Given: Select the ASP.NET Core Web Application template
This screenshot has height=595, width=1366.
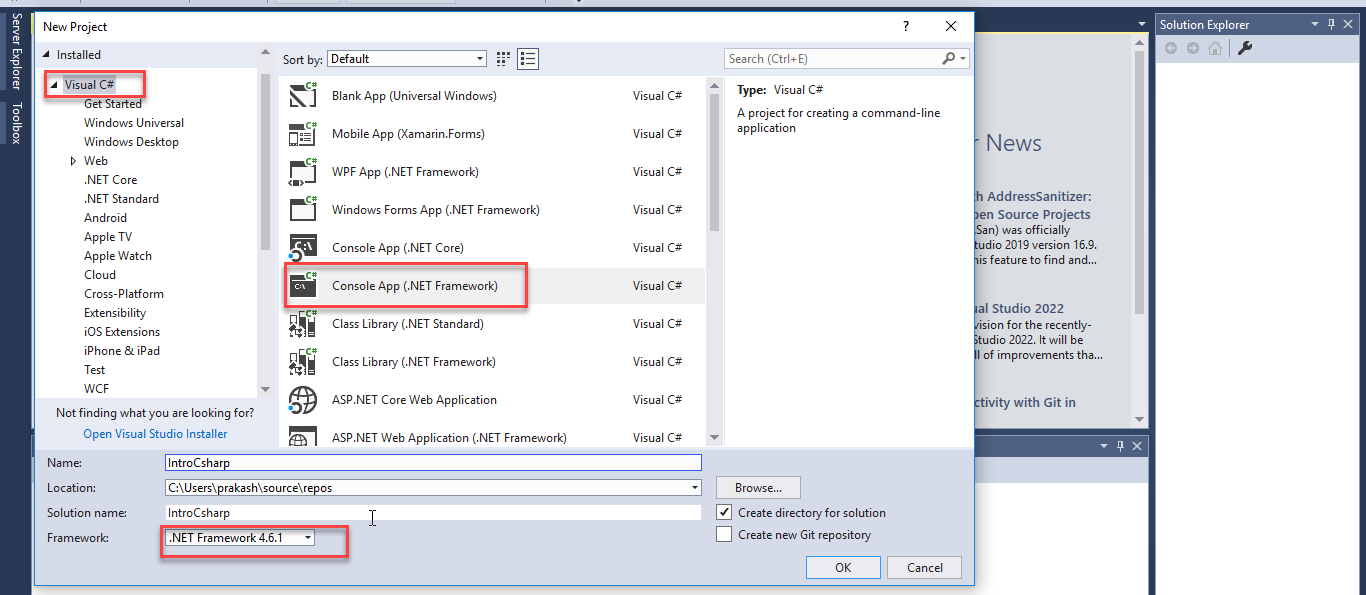Looking at the screenshot, I should (x=415, y=399).
